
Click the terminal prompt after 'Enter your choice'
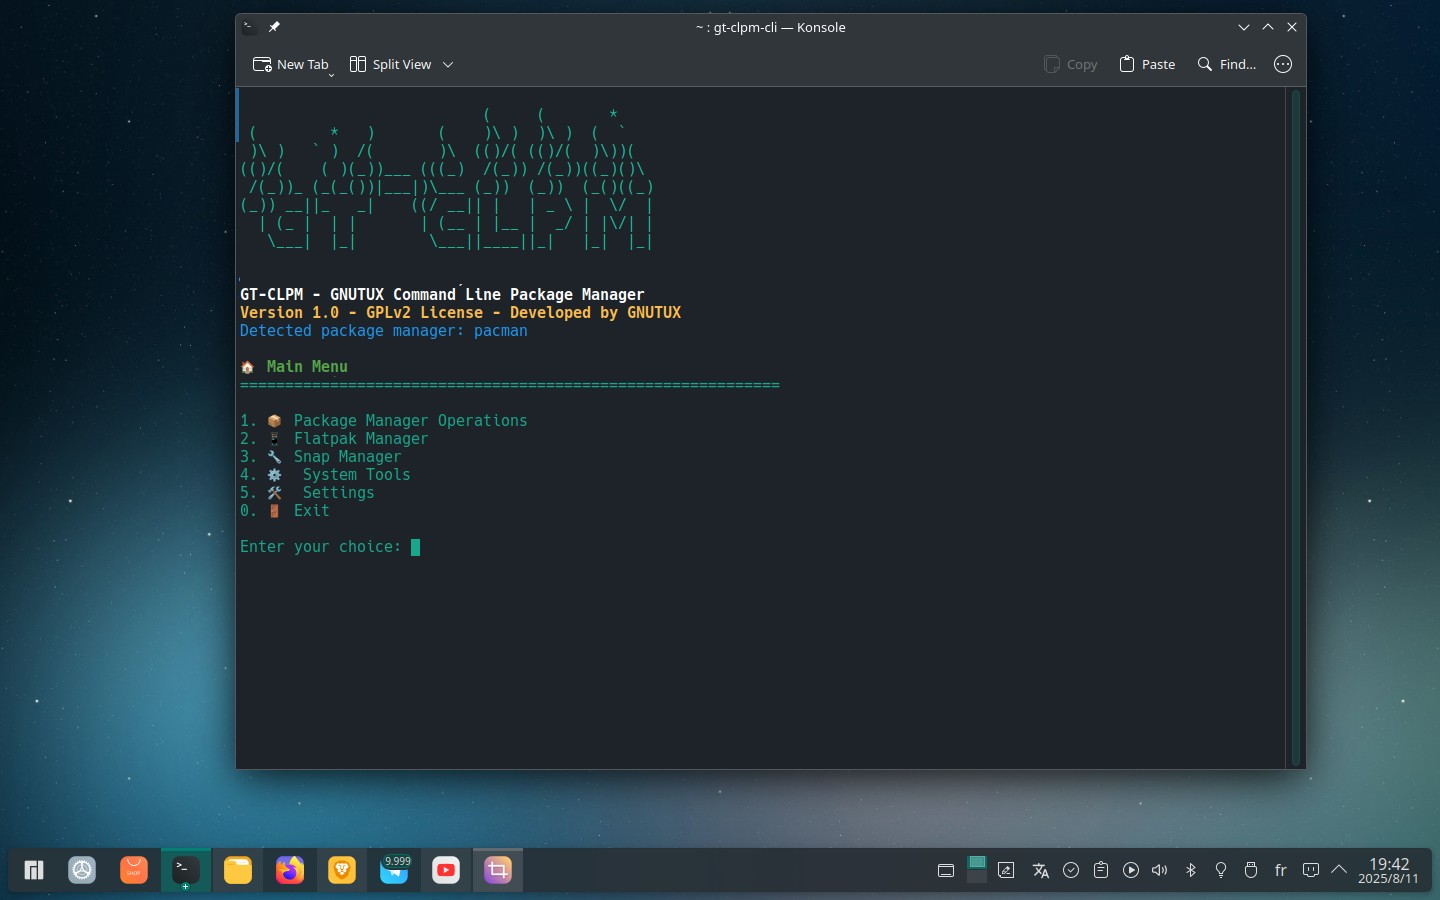[x=415, y=547]
